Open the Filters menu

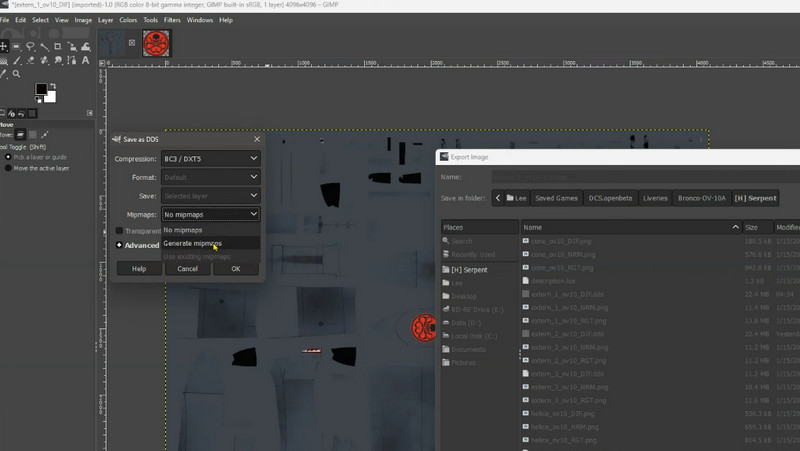[x=172, y=20]
